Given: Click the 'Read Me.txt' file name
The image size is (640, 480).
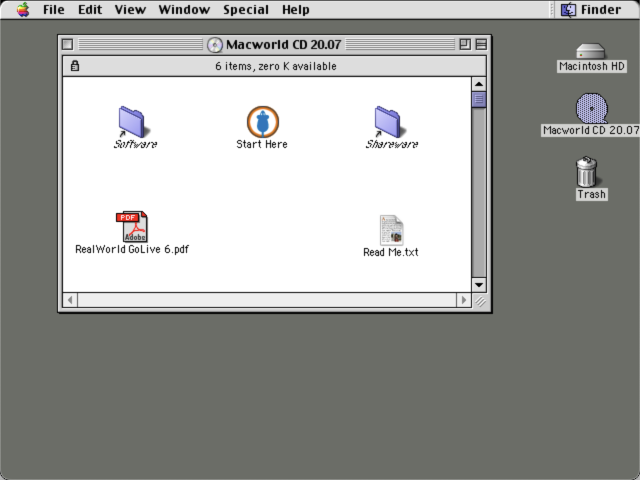Looking at the screenshot, I should 391,252.
